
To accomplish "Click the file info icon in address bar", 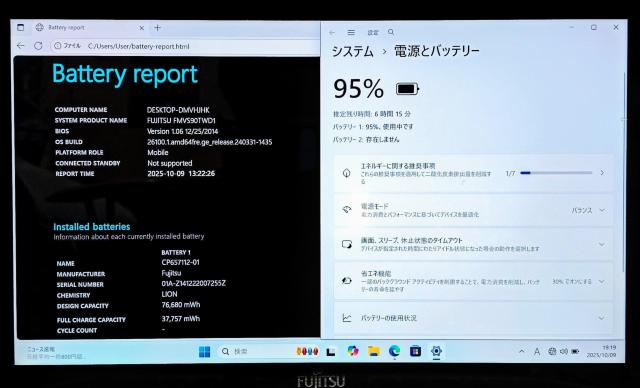I will (58, 46).
